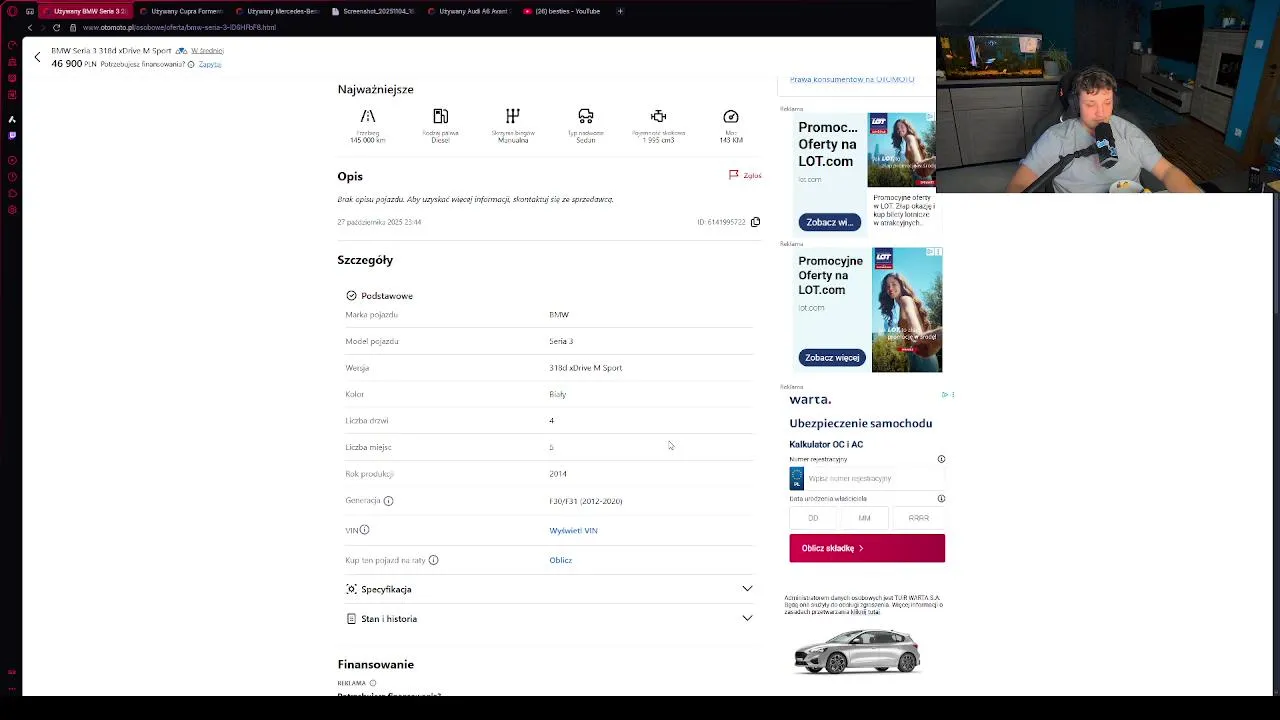
Task: Expand the Stan i historia section
Action: pyautogui.click(x=549, y=618)
